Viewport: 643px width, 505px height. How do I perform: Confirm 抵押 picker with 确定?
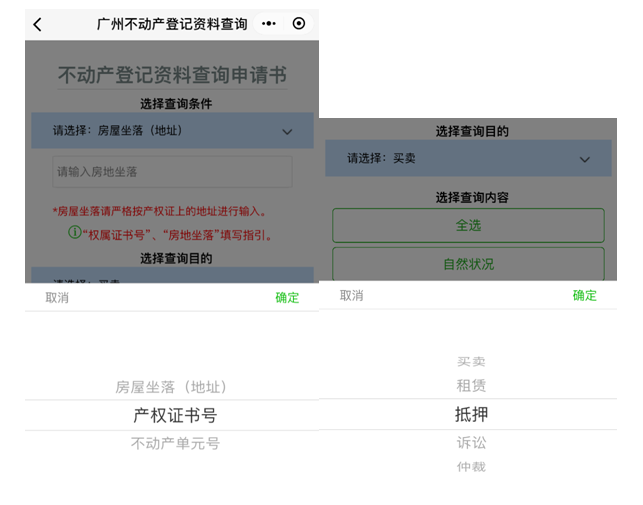(x=584, y=296)
